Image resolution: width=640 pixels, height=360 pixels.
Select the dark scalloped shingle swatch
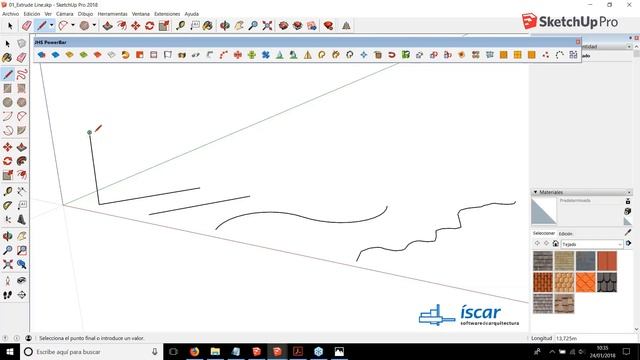pos(607,282)
